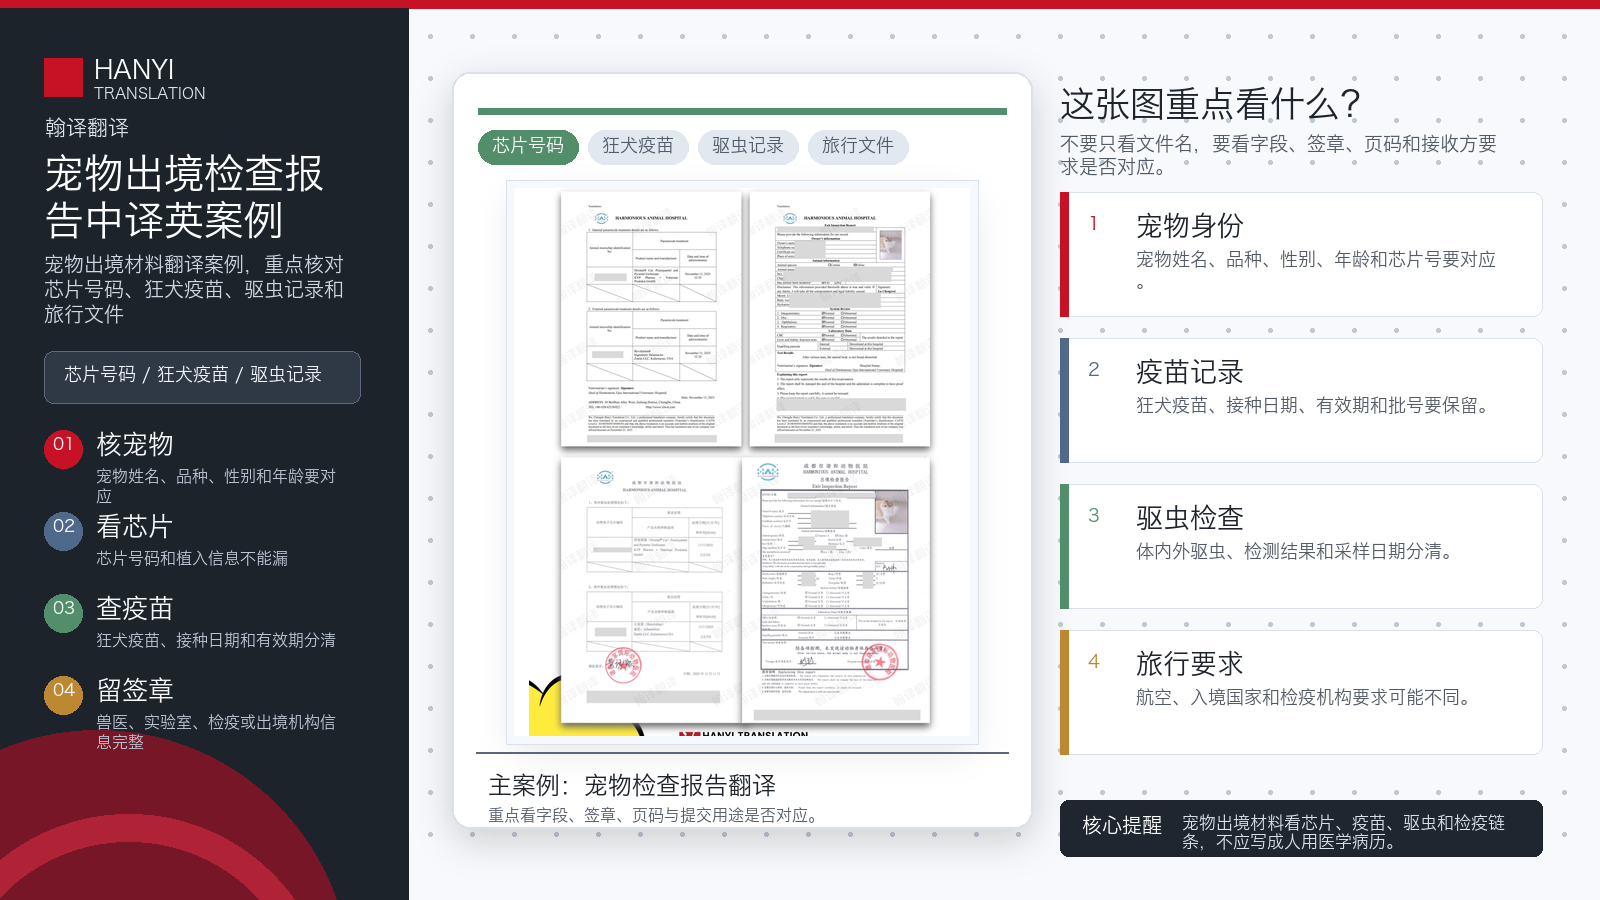Open the pet inspection report document image
The height and width of the screenshot is (900, 1600).
pyautogui.click(x=742, y=462)
